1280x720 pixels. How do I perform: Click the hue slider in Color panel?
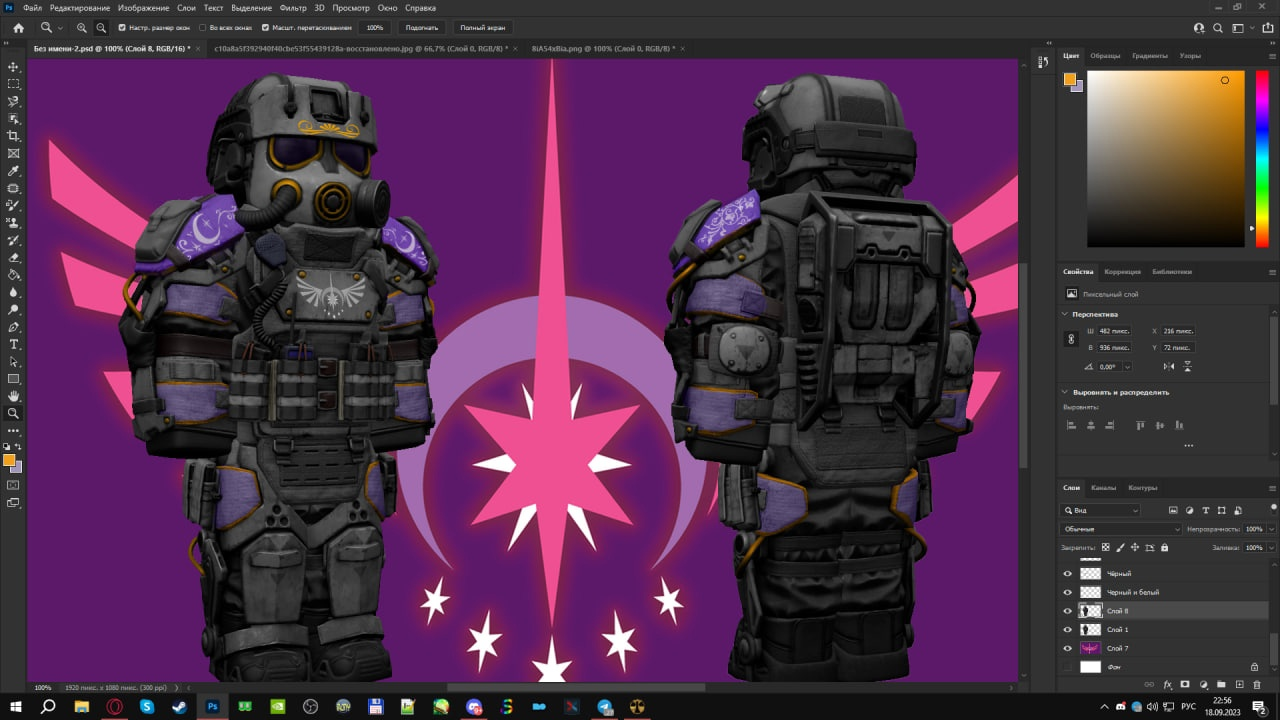click(x=1262, y=159)
